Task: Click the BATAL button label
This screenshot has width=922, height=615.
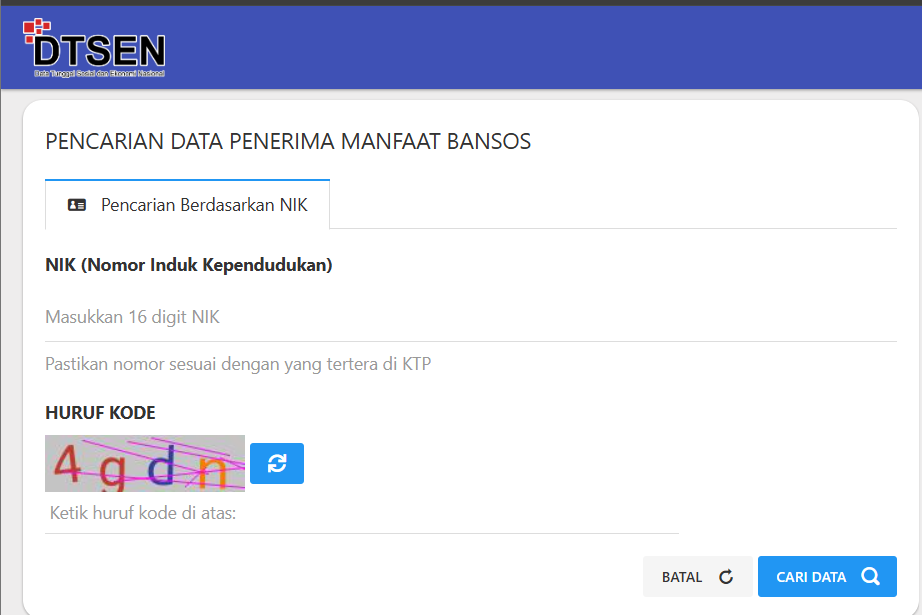Action: point(682,577)
